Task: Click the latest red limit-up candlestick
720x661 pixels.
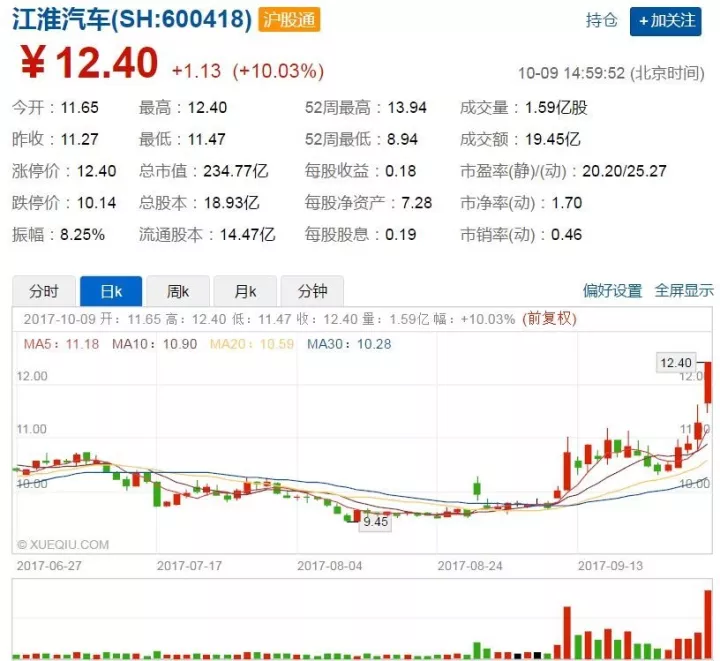Action: coord(708,383)
